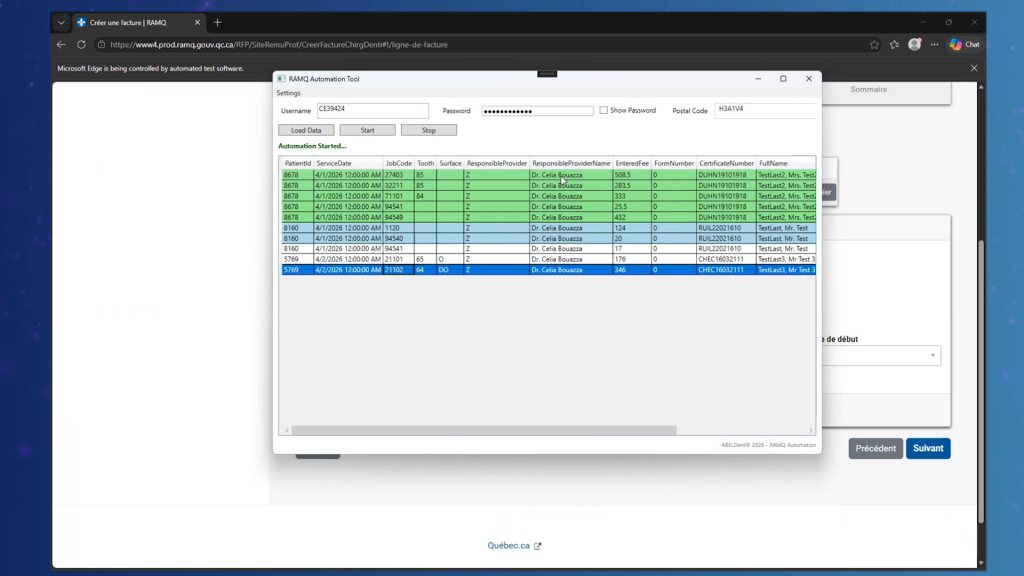1024x576 pixels.
Task: Sort by the JobCode column header
Action: (x=398, y=163)
